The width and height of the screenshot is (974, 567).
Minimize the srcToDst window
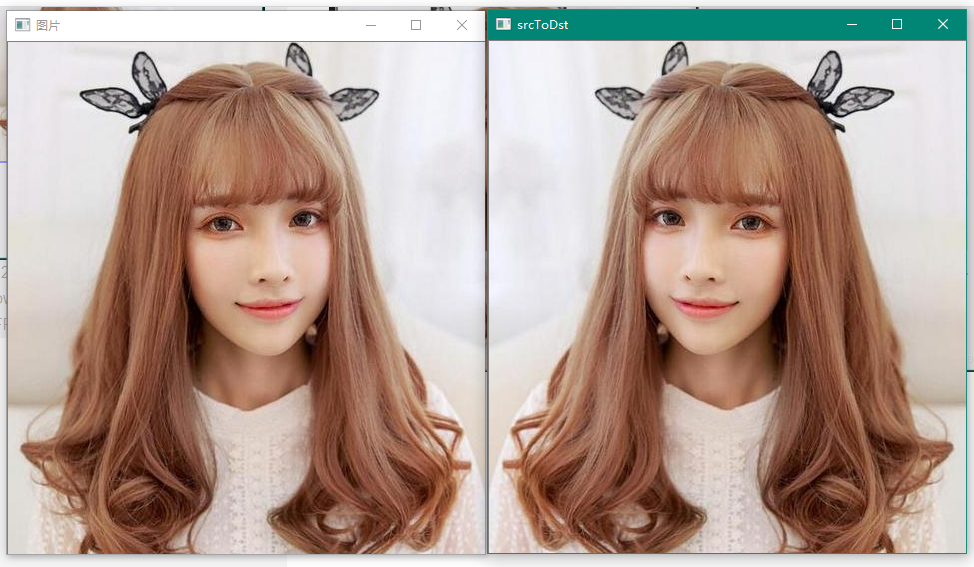852,24
